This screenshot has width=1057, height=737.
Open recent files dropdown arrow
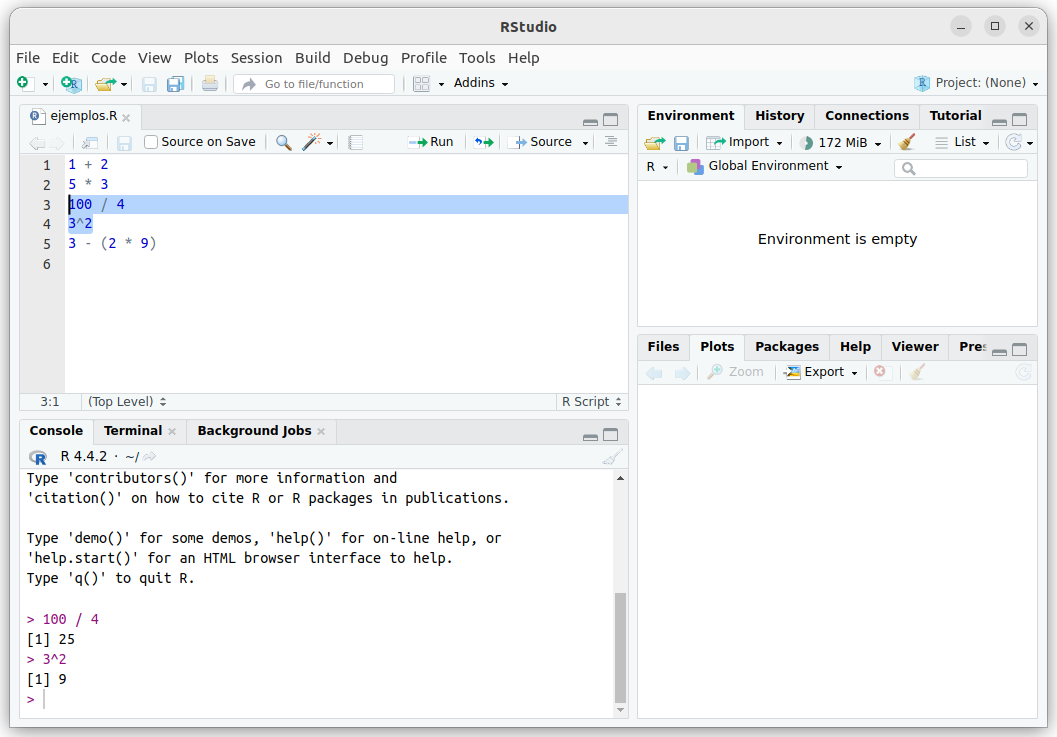click(x=124, y=84)
